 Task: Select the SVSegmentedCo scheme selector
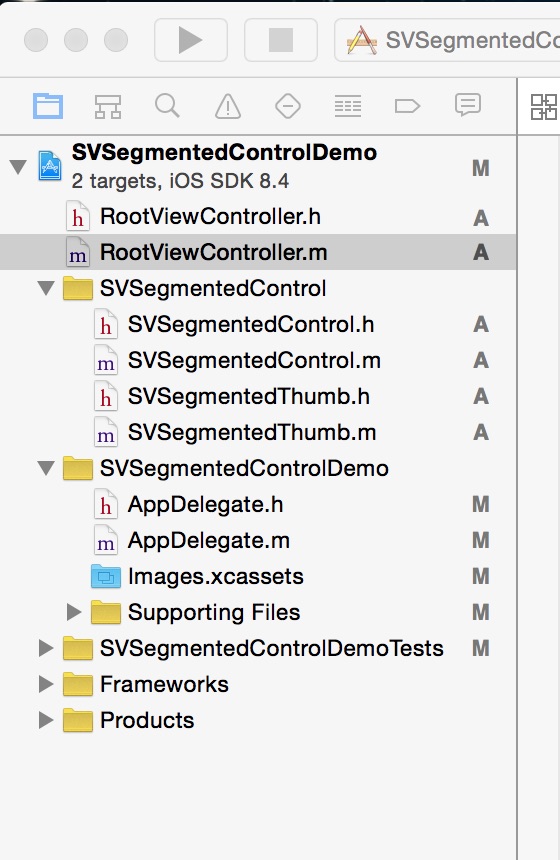(448, 40)
